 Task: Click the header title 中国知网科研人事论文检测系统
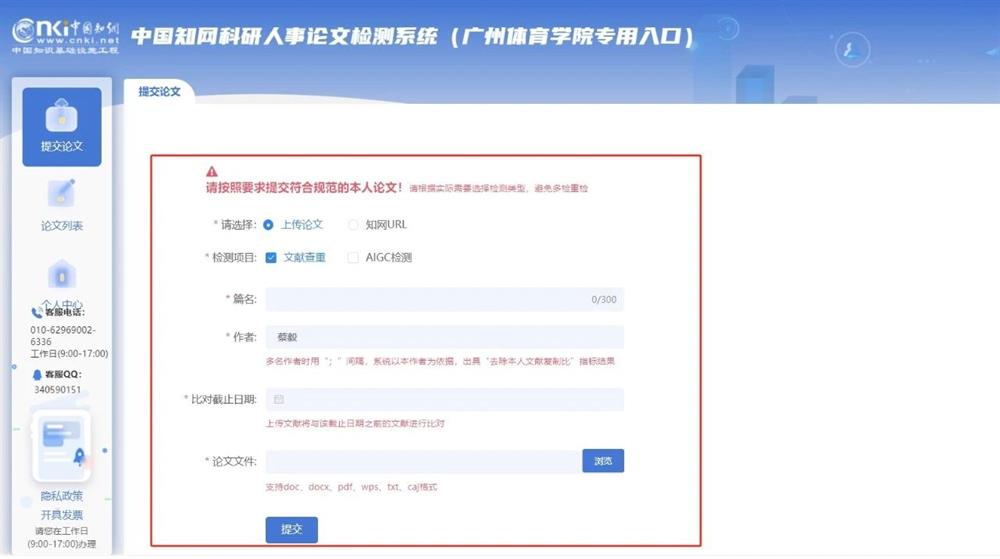(x=284, y=36)
